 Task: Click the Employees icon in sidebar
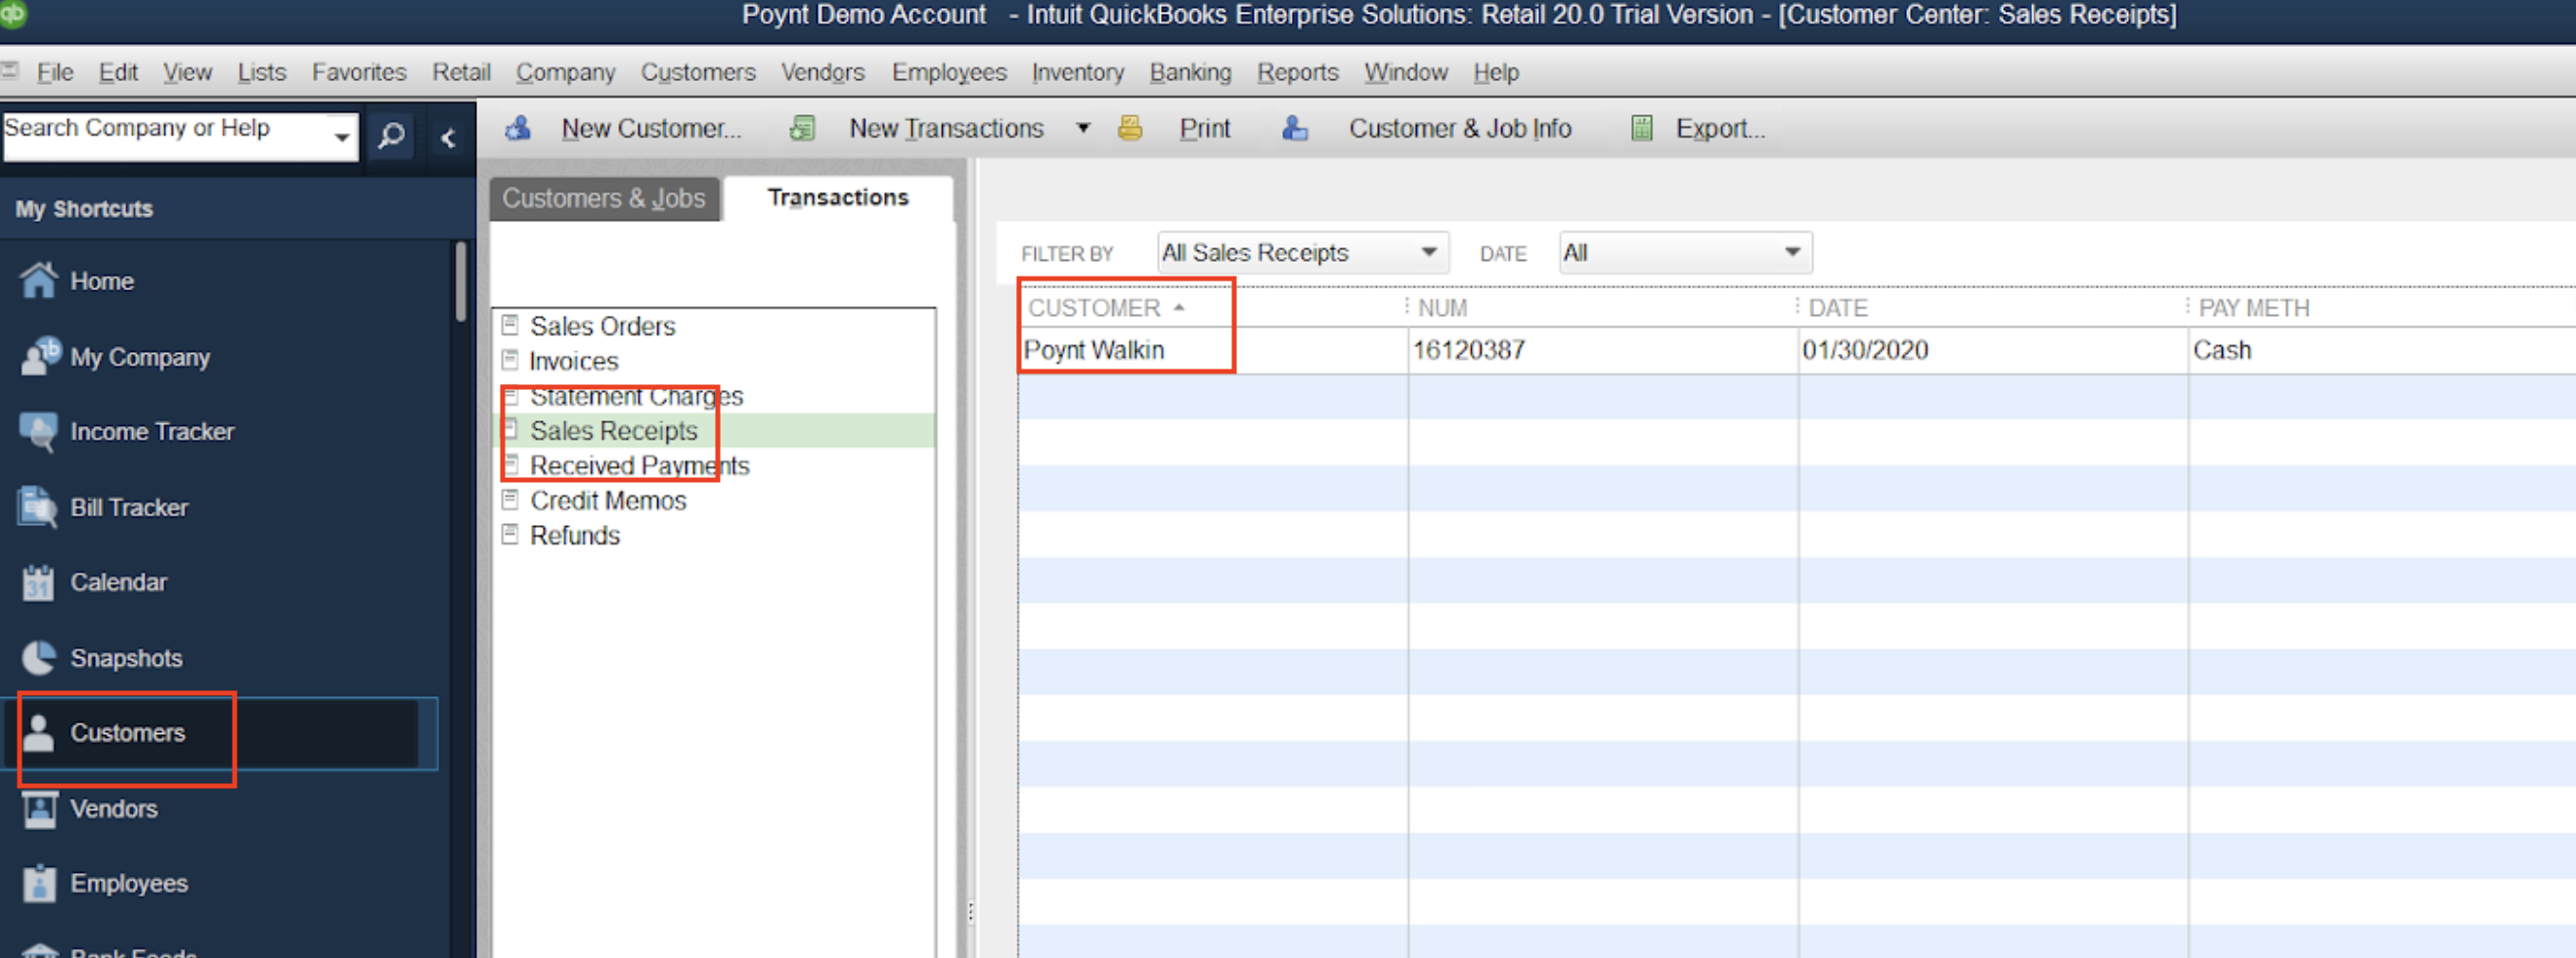[x=39, y=883]
